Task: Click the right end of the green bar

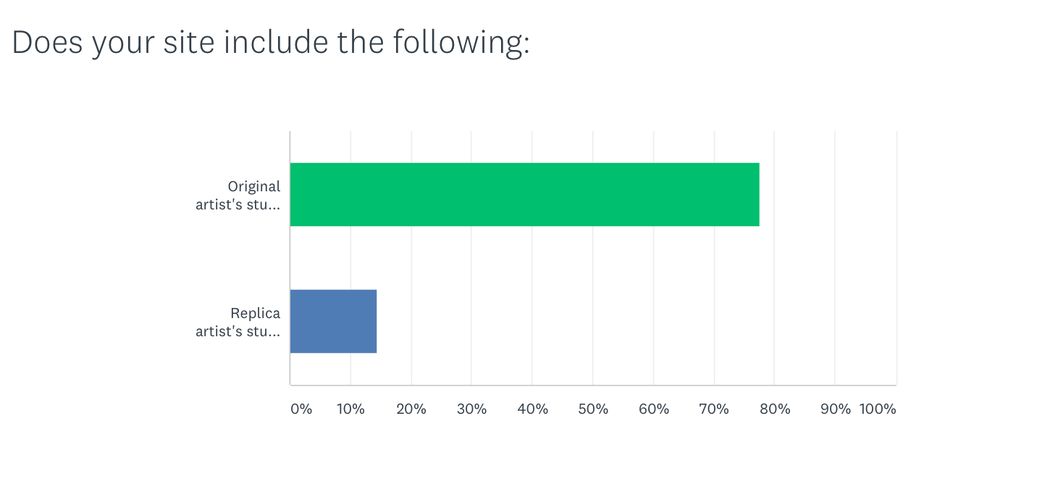Action: point(757,194)
